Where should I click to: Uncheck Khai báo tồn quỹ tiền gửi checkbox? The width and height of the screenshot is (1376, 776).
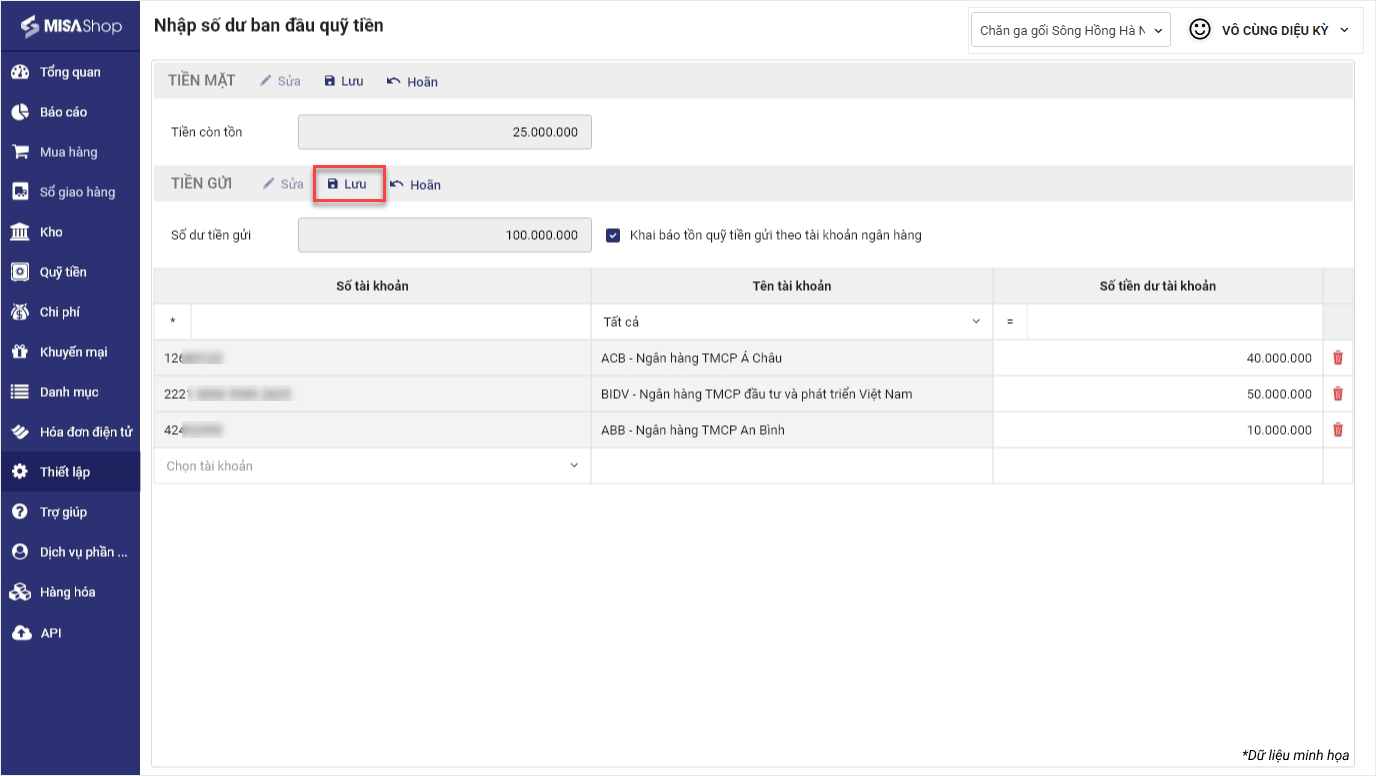614,236
